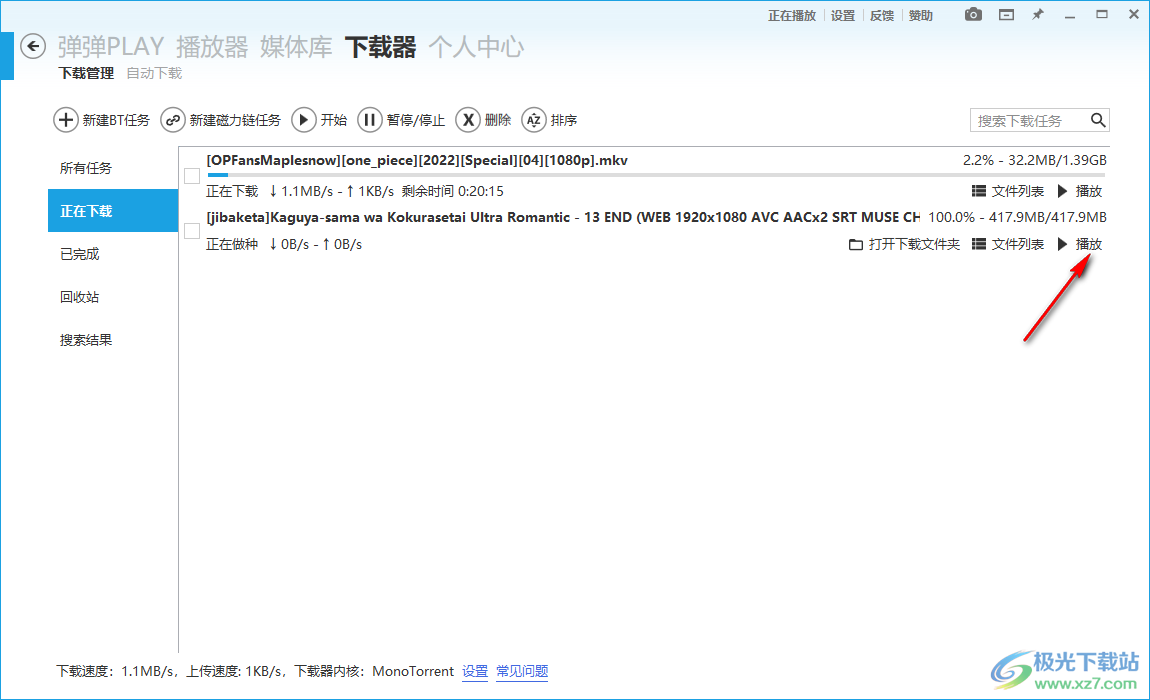
Task: Take a screenshot with camera icon
Action: (x=973, y=15)
